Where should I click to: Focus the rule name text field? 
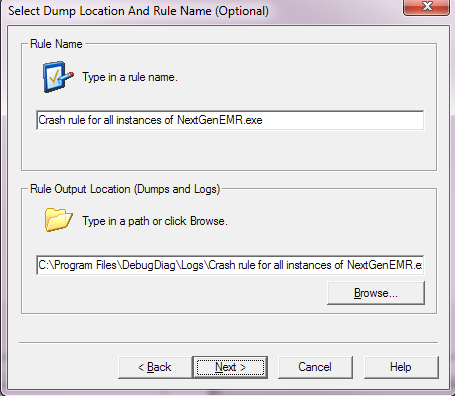tap(230, 120)
